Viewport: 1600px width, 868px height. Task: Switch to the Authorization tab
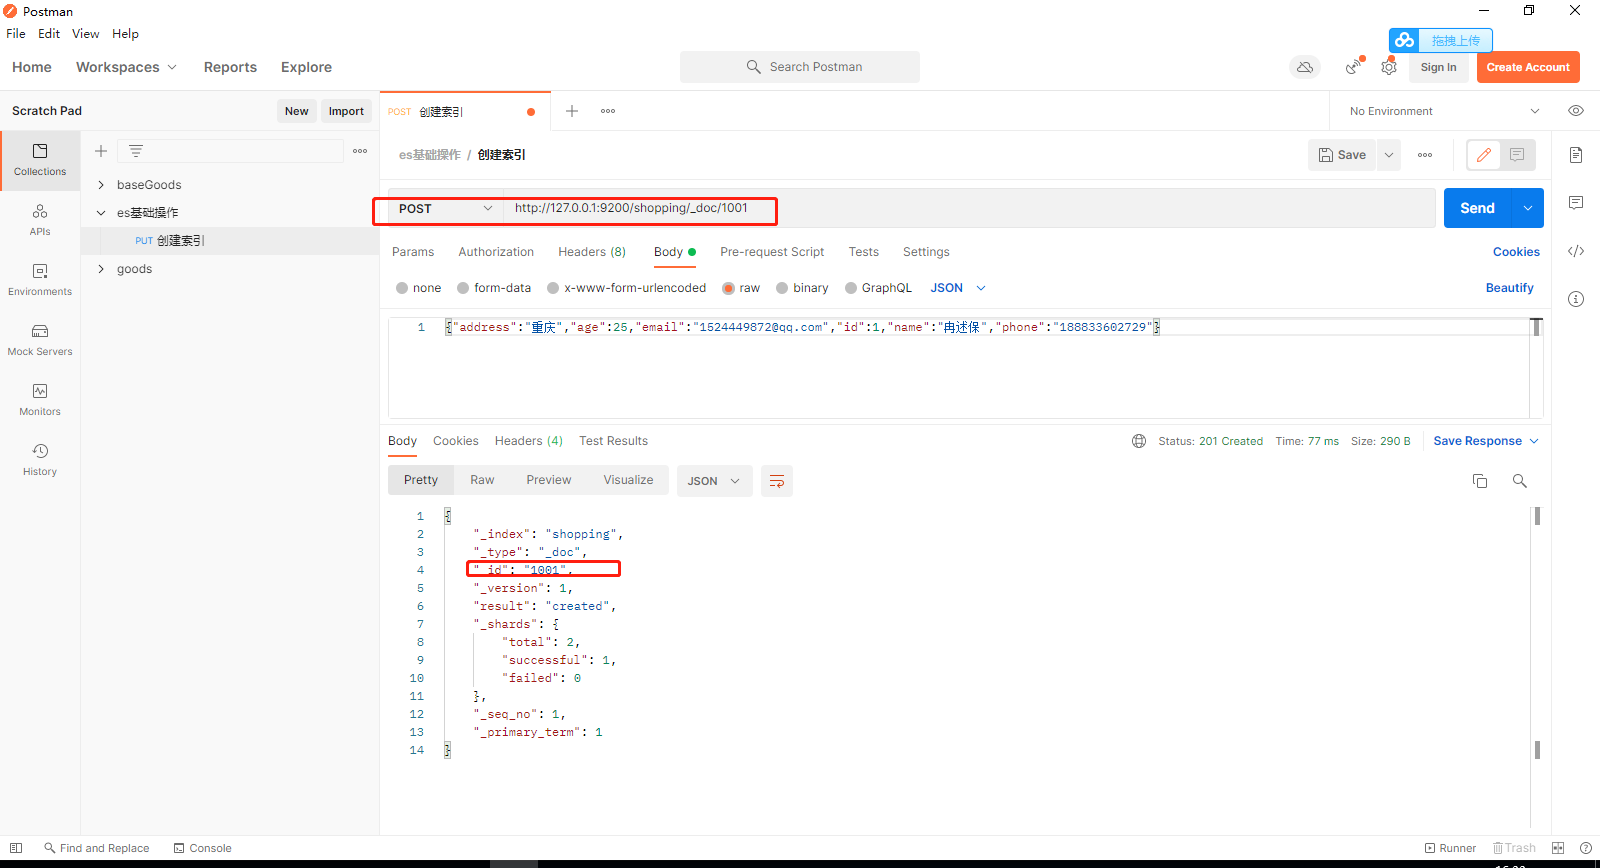tap(496, 252)
